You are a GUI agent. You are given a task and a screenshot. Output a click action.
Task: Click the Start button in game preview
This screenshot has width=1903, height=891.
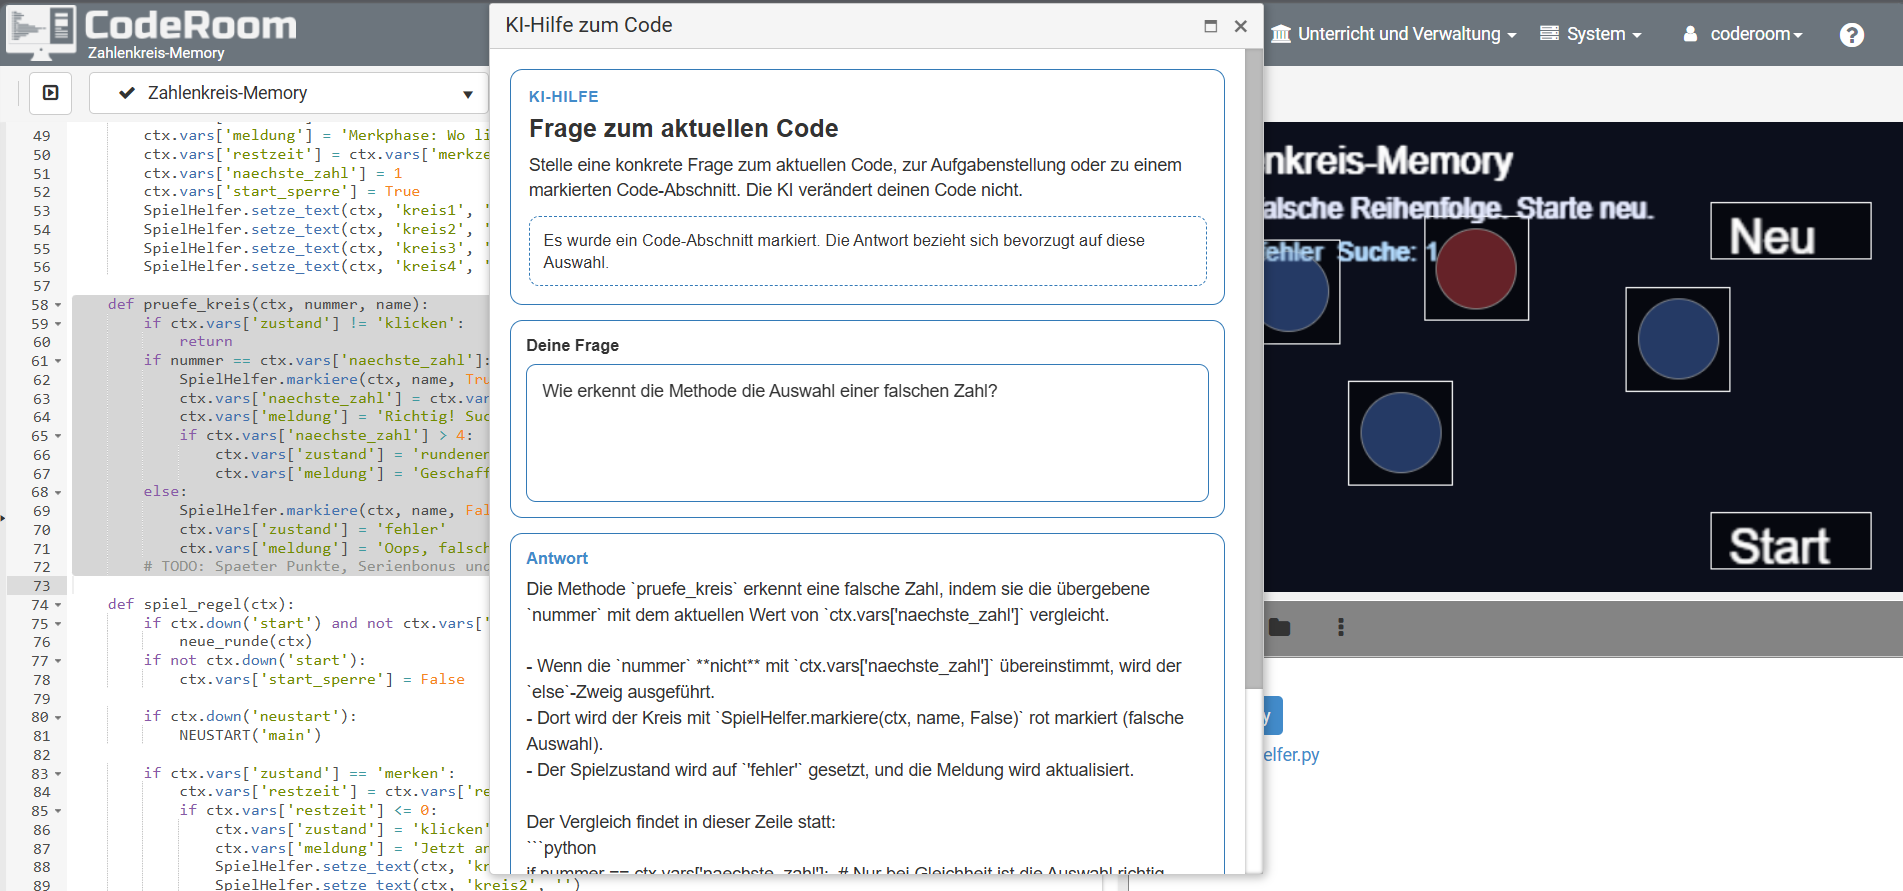(1790, 541)
